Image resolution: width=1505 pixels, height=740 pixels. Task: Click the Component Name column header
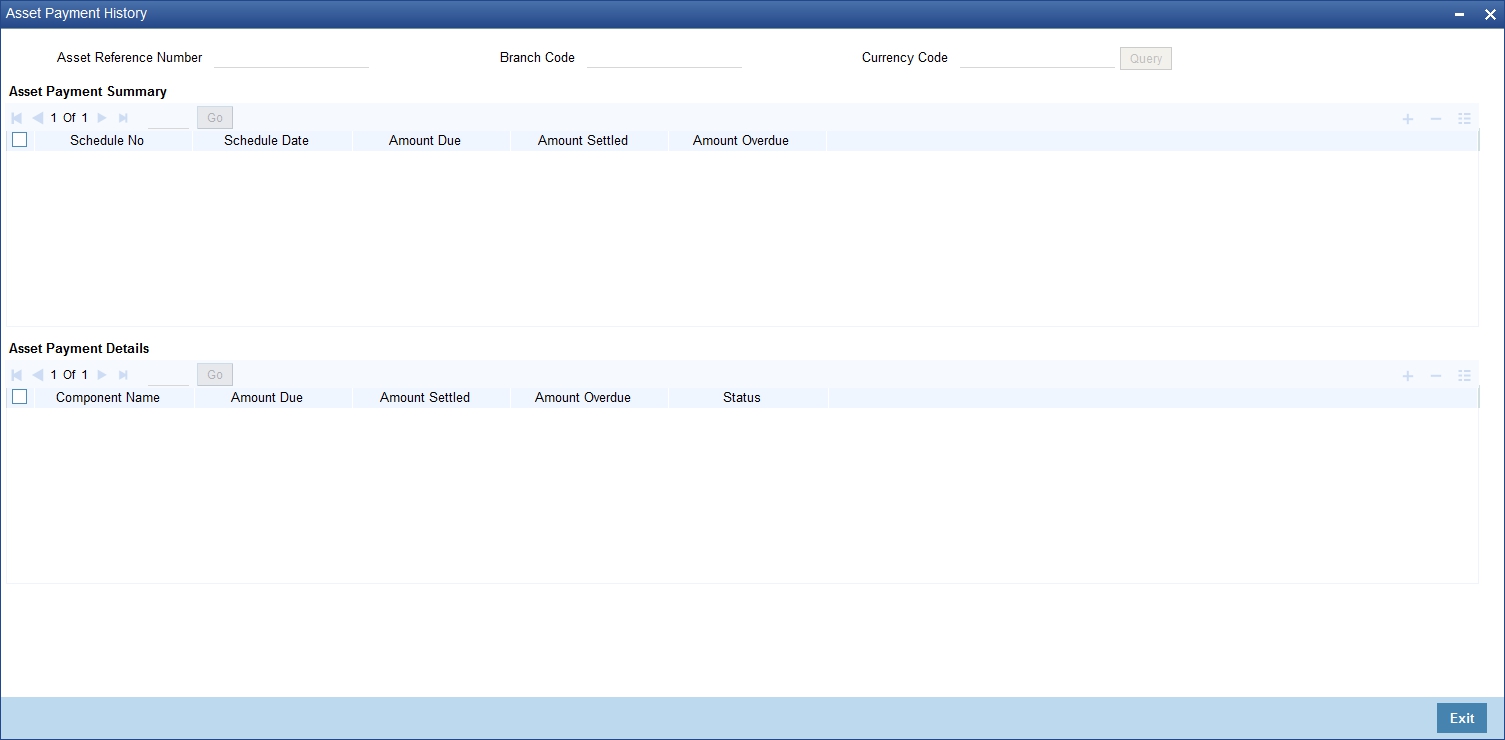click(x=108, y=398)
